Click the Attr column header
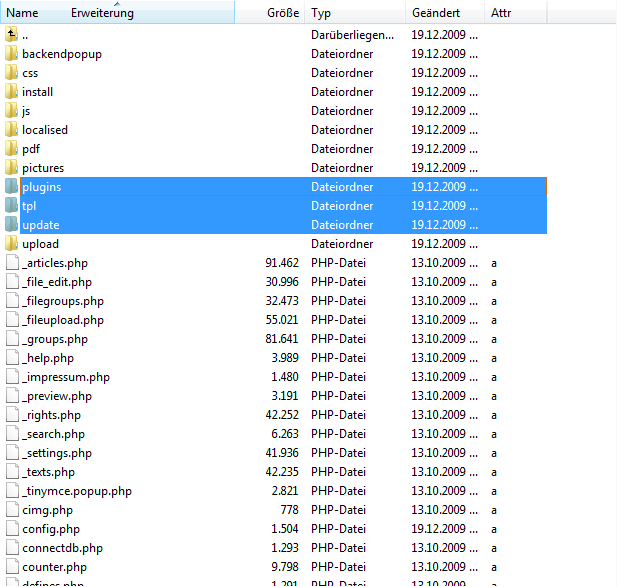 pyautogui.click(x=502, y=13)
